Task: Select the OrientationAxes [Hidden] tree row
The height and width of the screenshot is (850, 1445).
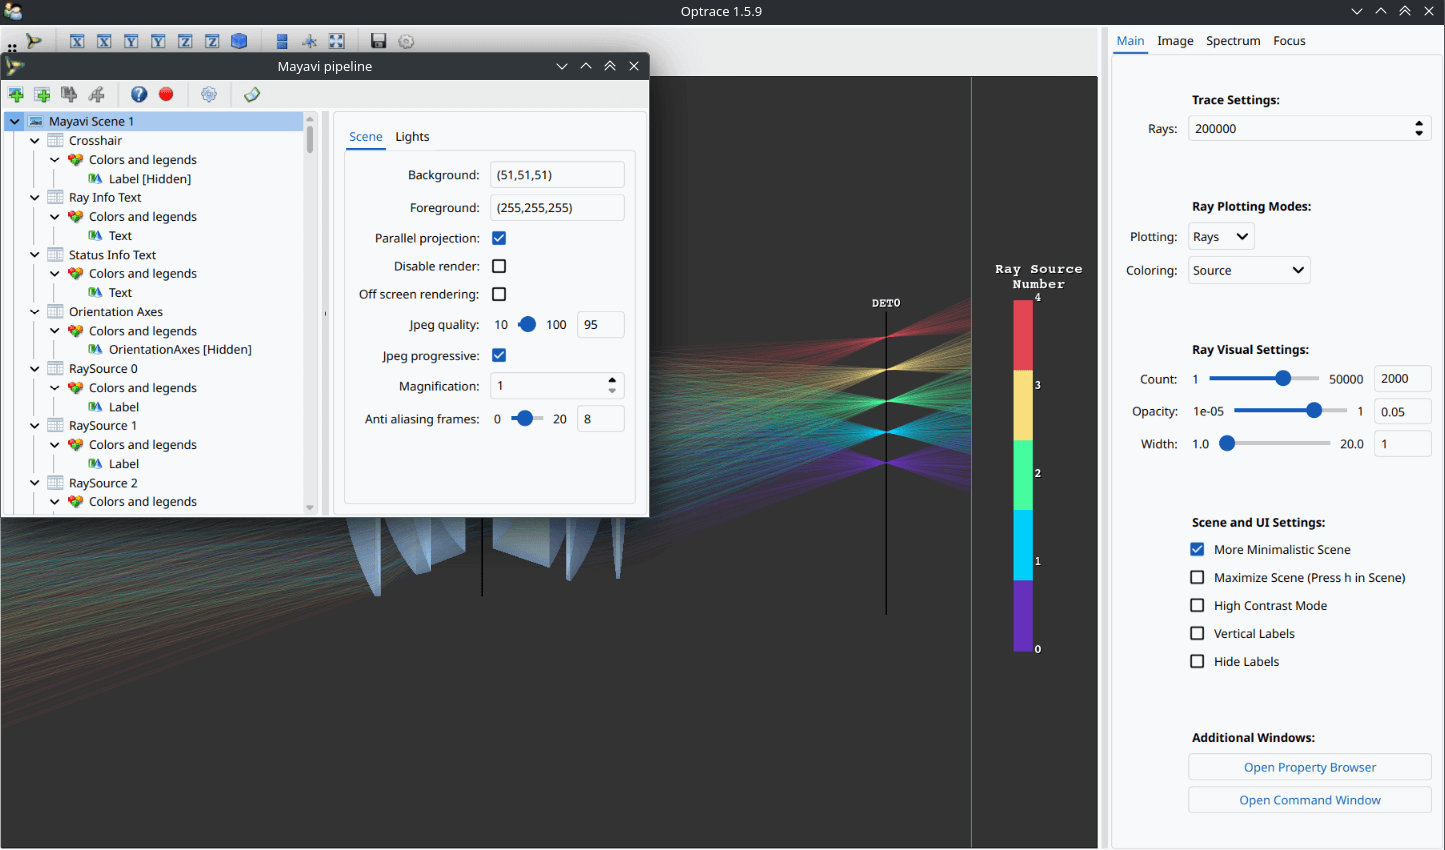Action: coord(179,350)
